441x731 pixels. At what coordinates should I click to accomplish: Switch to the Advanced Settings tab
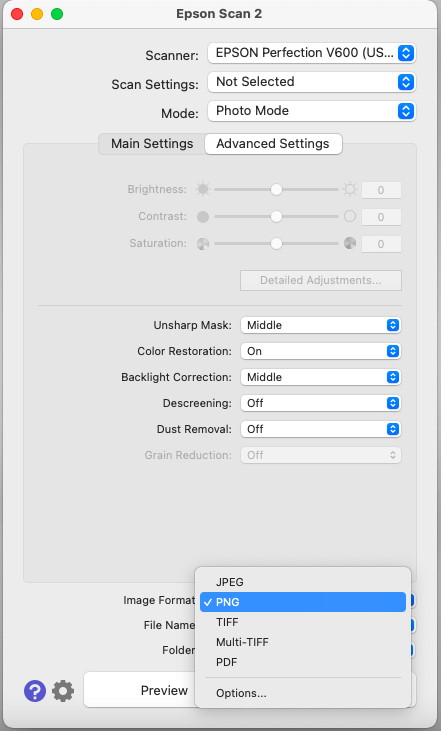[x=273, y=144]
